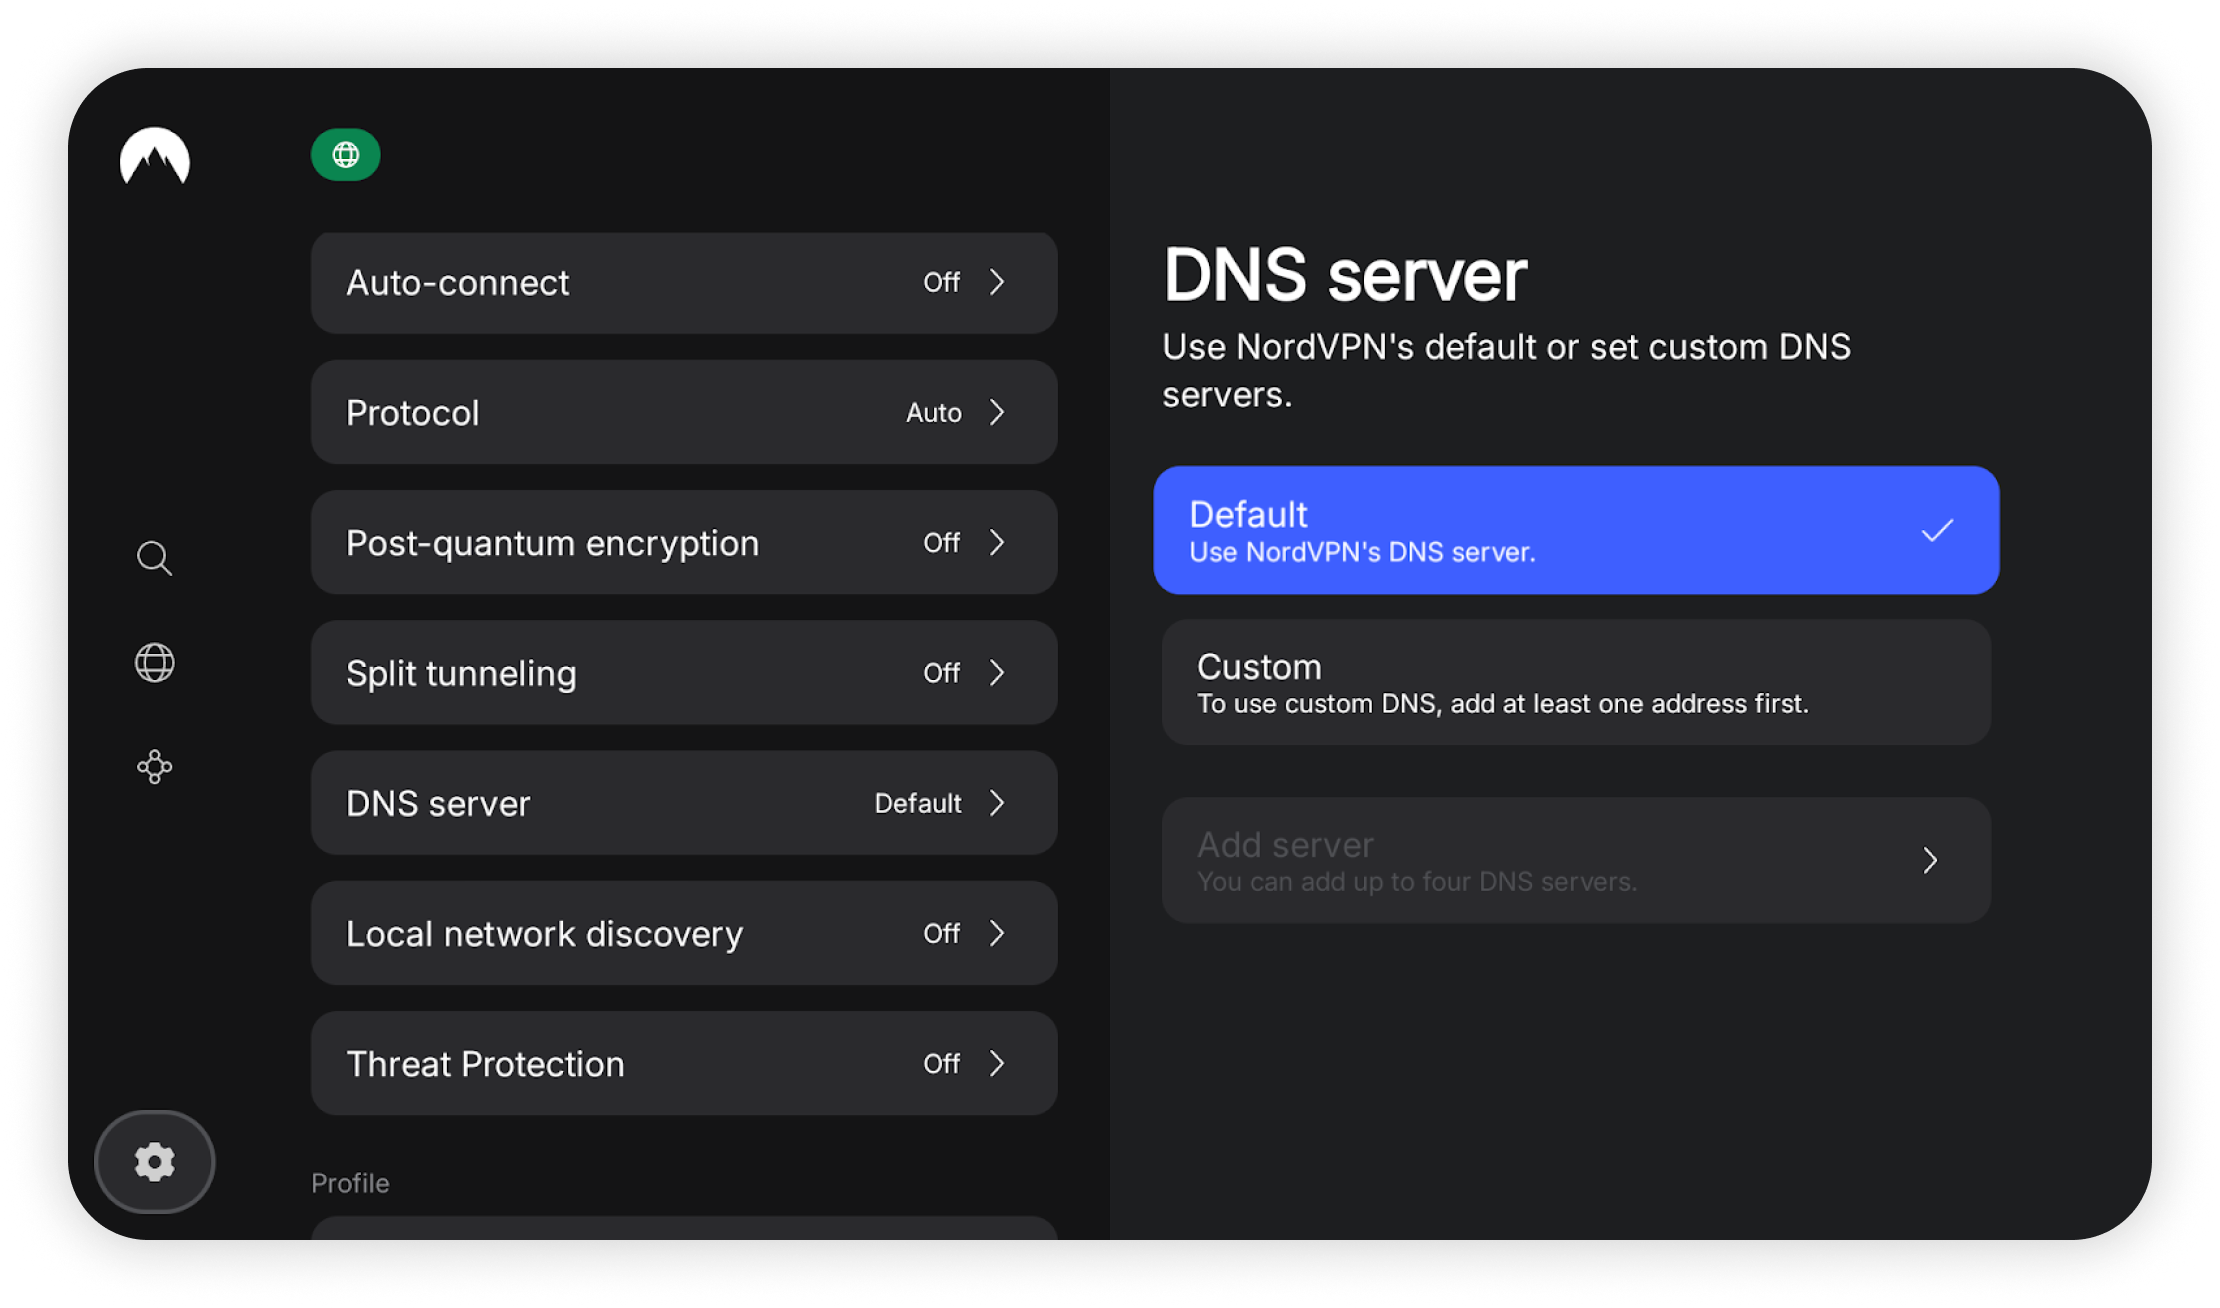Click the checkmark on Default option
2220x1308 pixels.
click(x=1937, y=530)
